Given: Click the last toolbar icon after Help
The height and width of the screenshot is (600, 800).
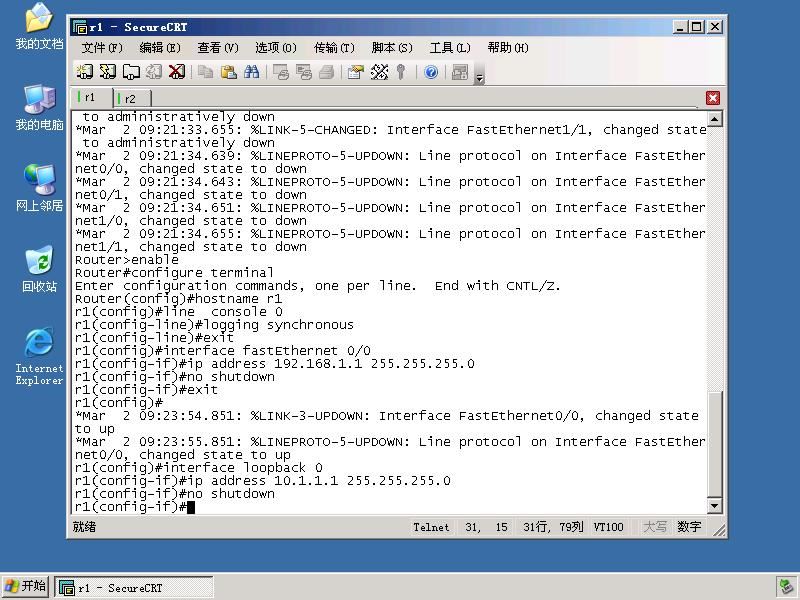Looking at the screenshot, I should point(460,72).
